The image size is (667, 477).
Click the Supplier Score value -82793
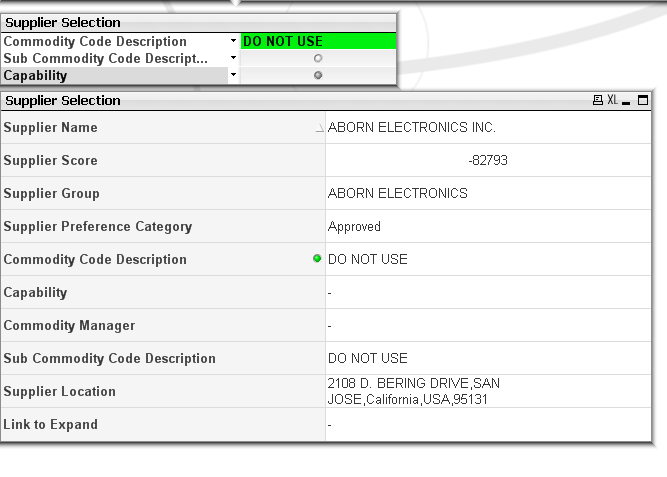pyautogui.click(x=488, y=161)
